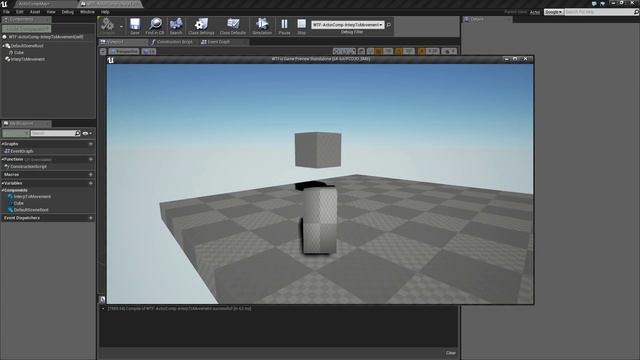The height and width of the screenshot is (360, 640).
Task: Click the magnifier beside the Debug Filter
Action: [x=389, y=25]
